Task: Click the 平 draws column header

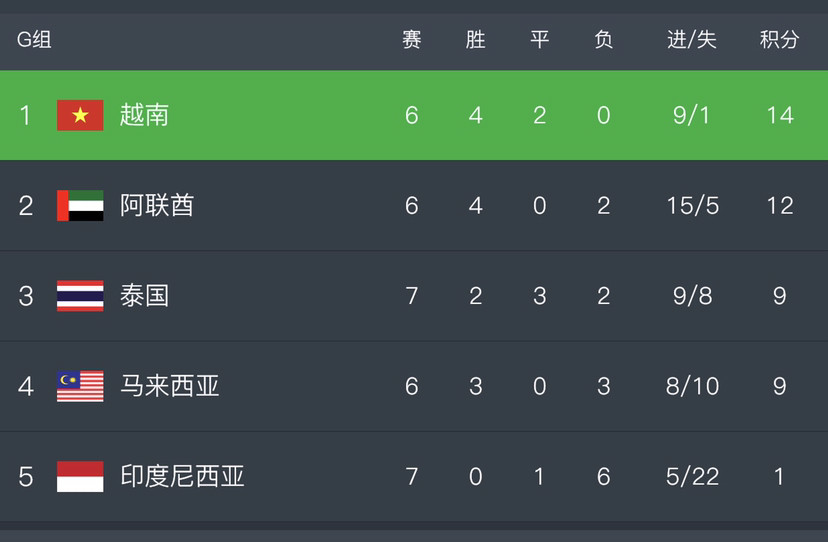Action: point(540,40)
